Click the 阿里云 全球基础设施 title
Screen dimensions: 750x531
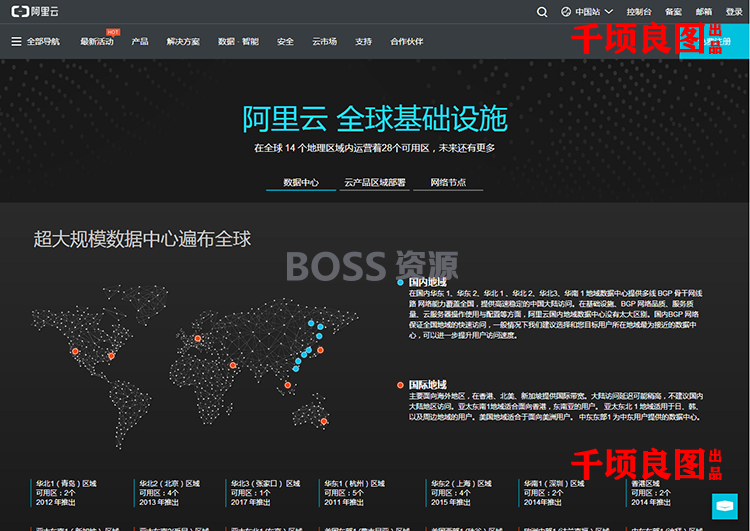pyautogui.click(x=375, y=118)
